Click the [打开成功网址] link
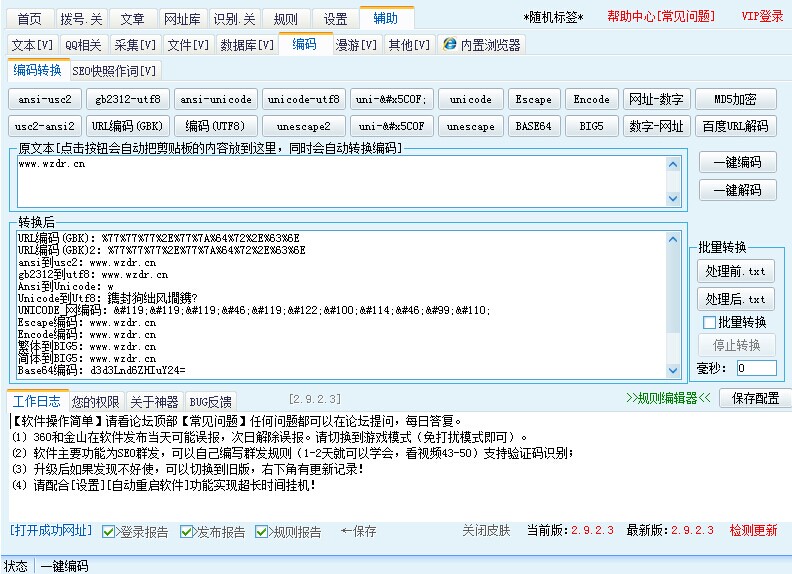792x574 pixels. tap(51, 530)
